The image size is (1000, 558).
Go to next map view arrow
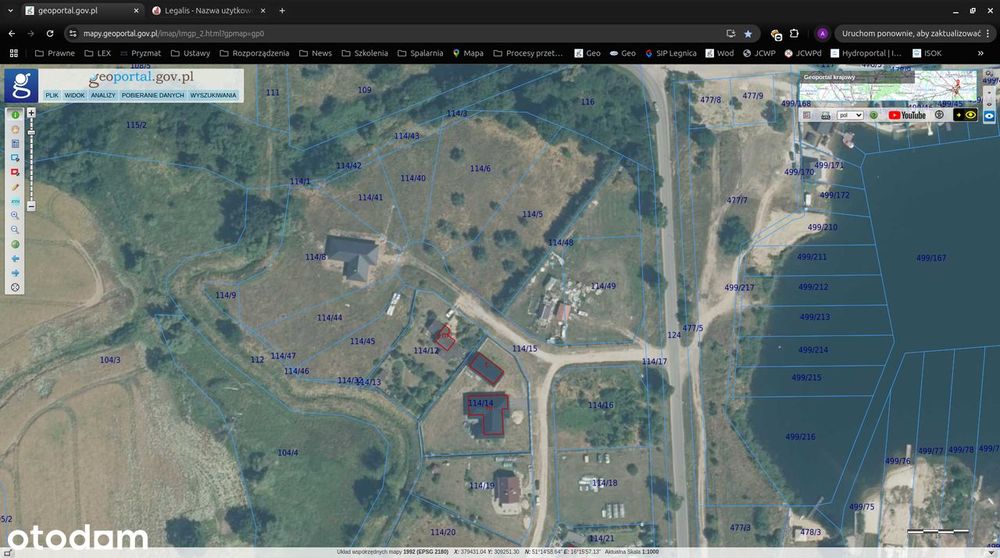tap(15, 273)
